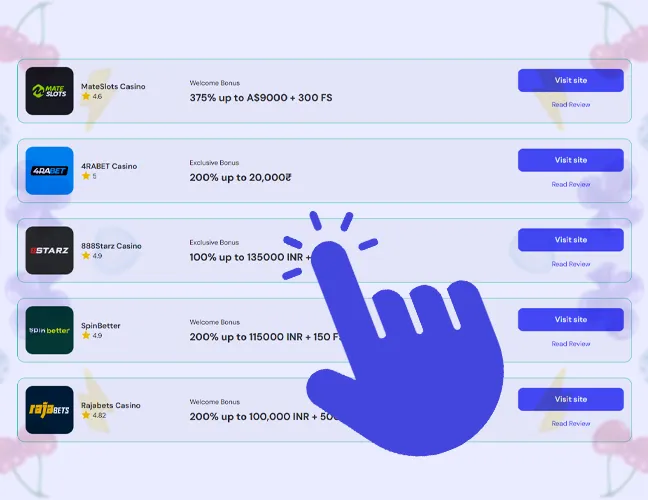Click the 4RABET casino logo icon
This screenshot has width=648, height=500.
pos(50,171)
